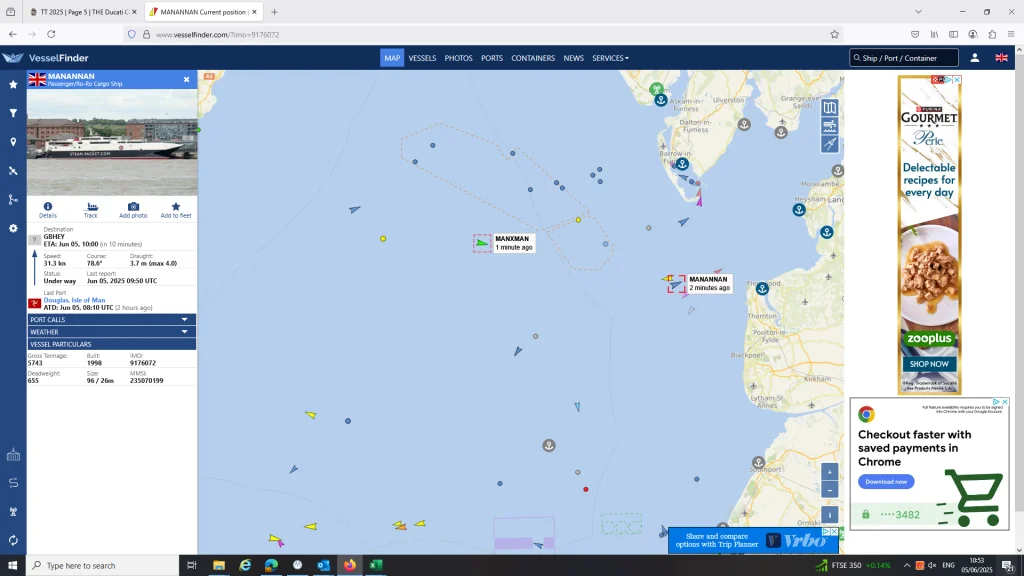This screenshot has height=576, width=1024.
Task: Open the settings gear in left sidebar
Action: point(13,228)
